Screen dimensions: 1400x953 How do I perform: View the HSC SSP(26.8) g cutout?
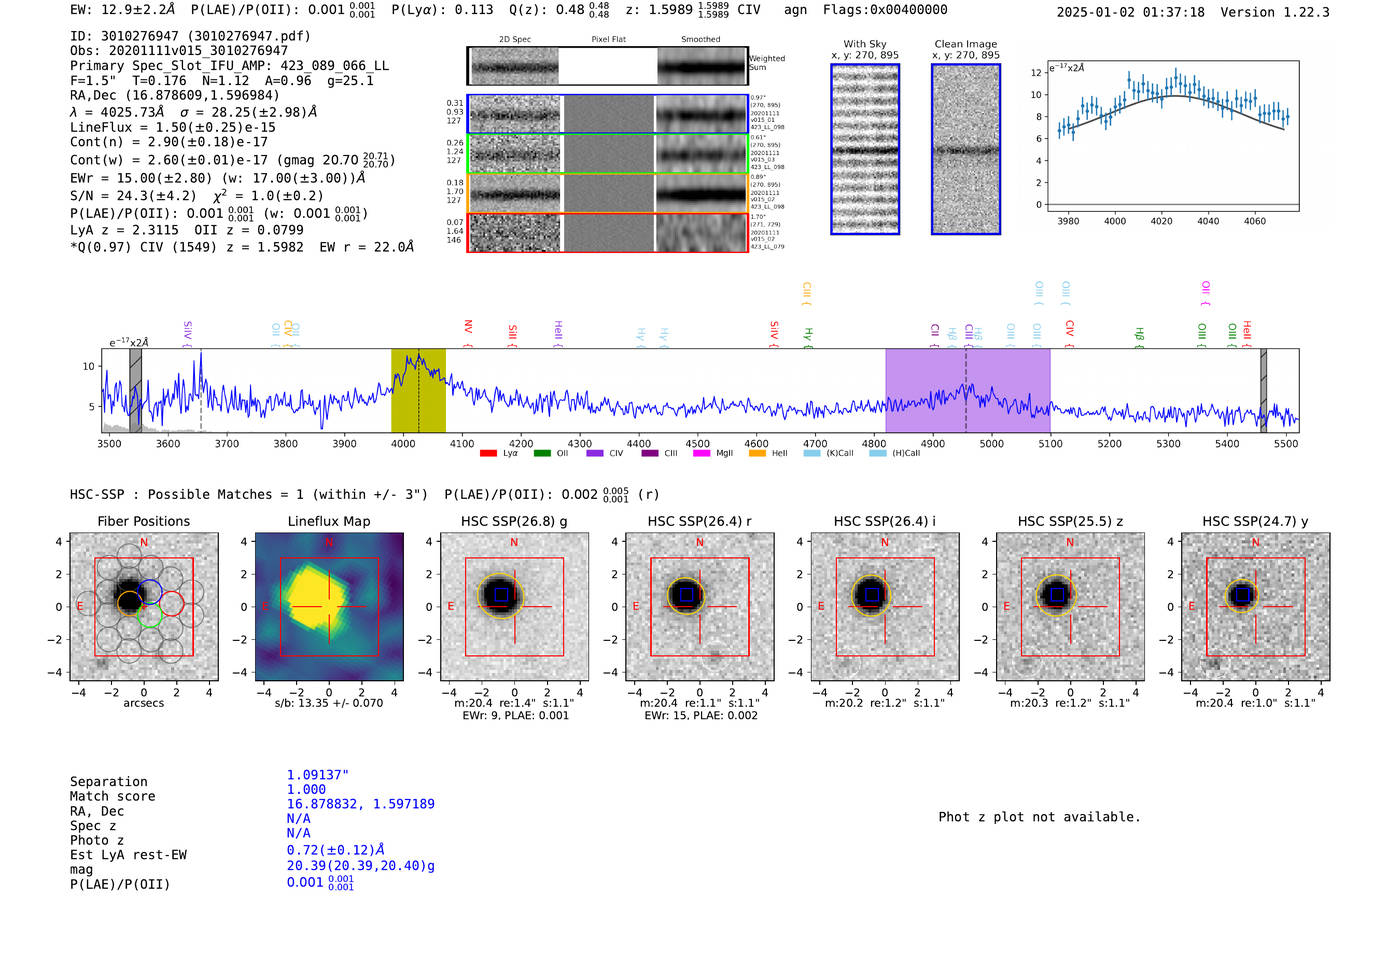(x=515, y=607)
